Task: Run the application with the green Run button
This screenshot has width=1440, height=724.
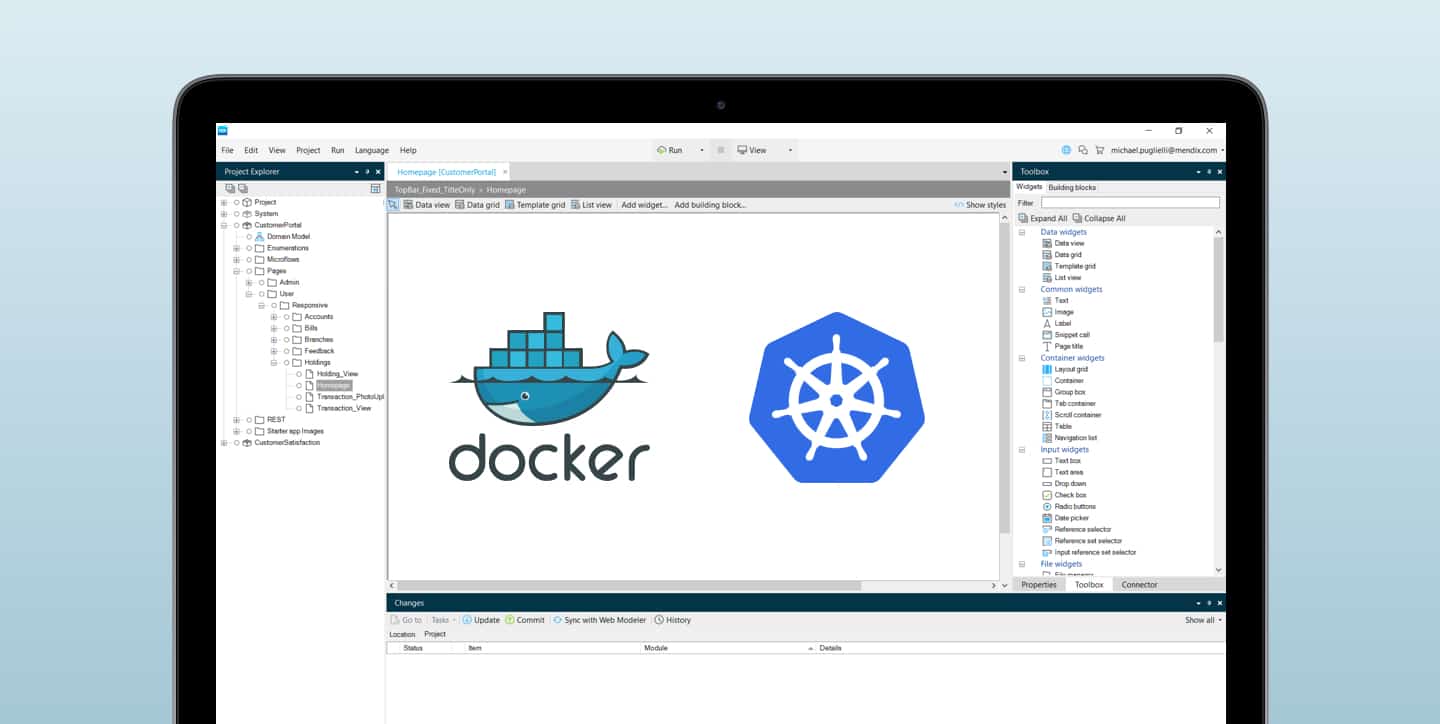Action: (669, 149)
